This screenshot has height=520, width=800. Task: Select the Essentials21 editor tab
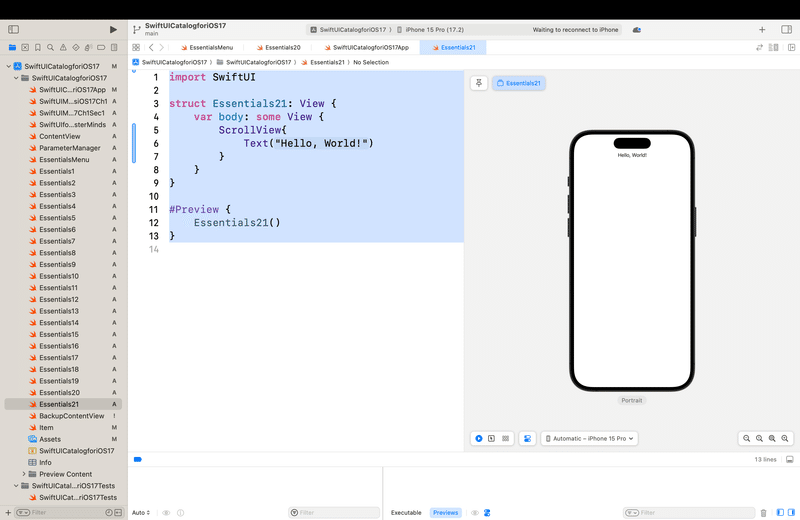pos(453,47)
